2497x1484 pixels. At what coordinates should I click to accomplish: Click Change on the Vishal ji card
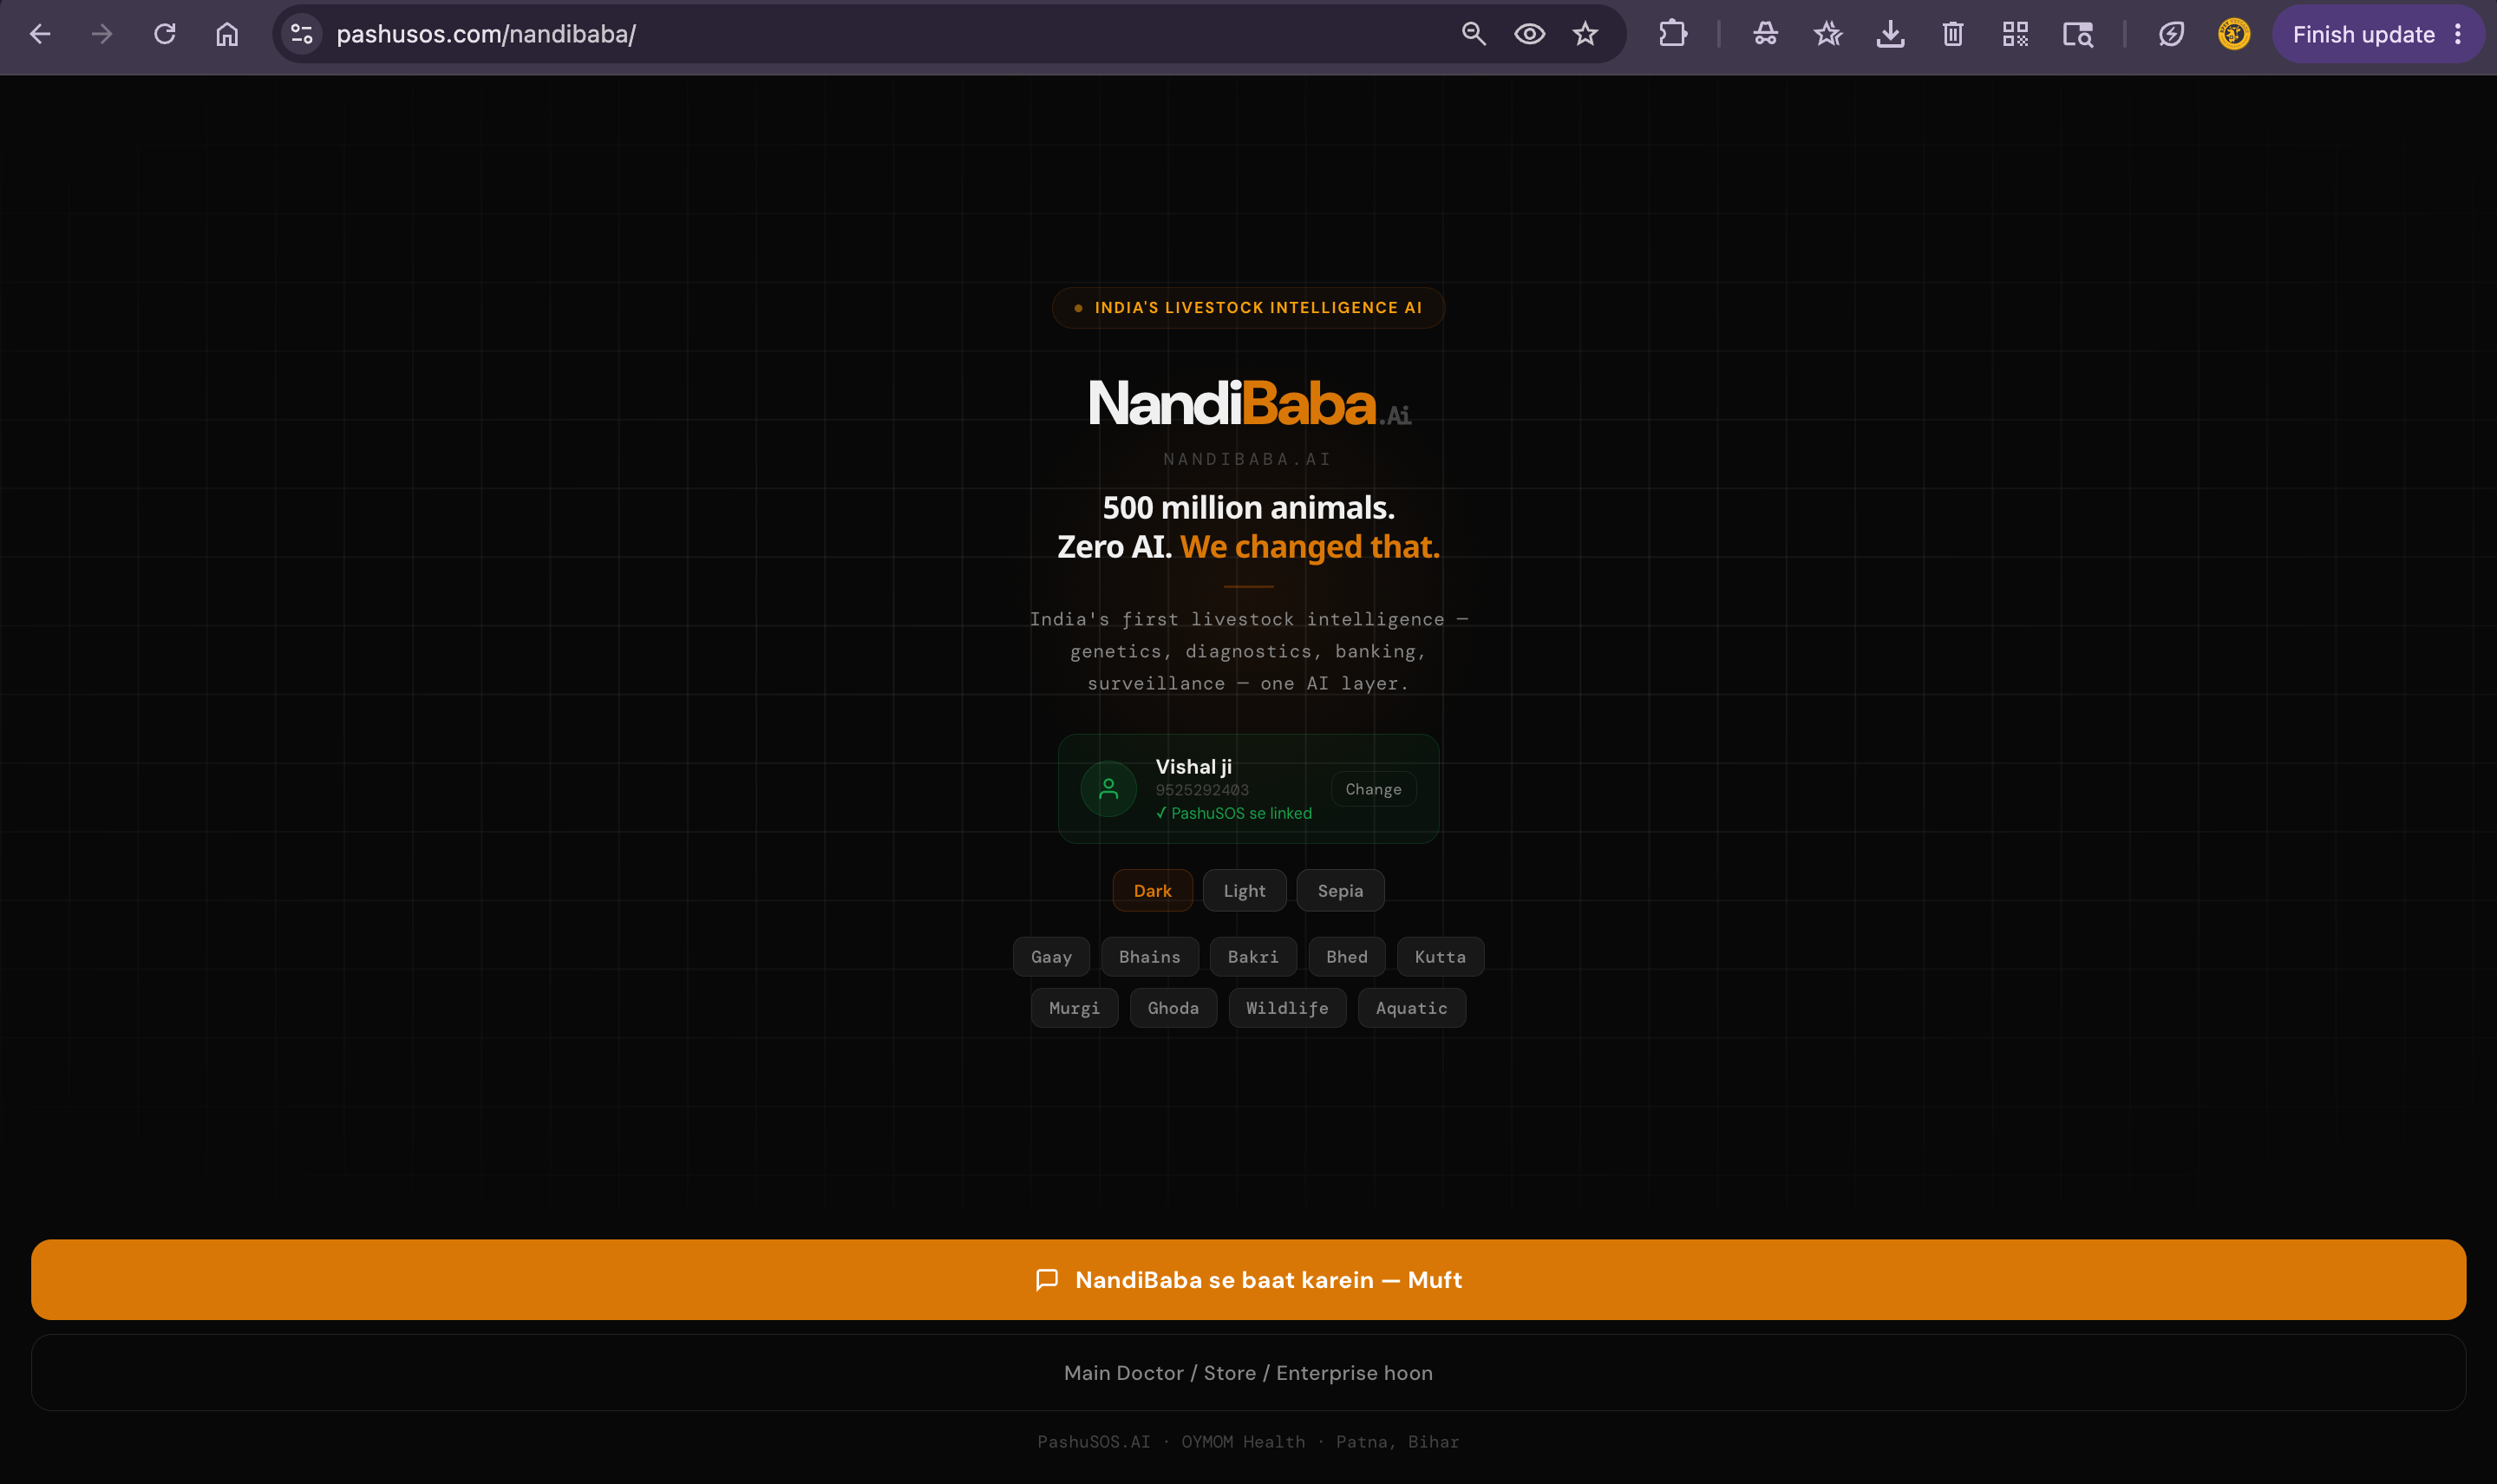click(x=1373, y=789)
